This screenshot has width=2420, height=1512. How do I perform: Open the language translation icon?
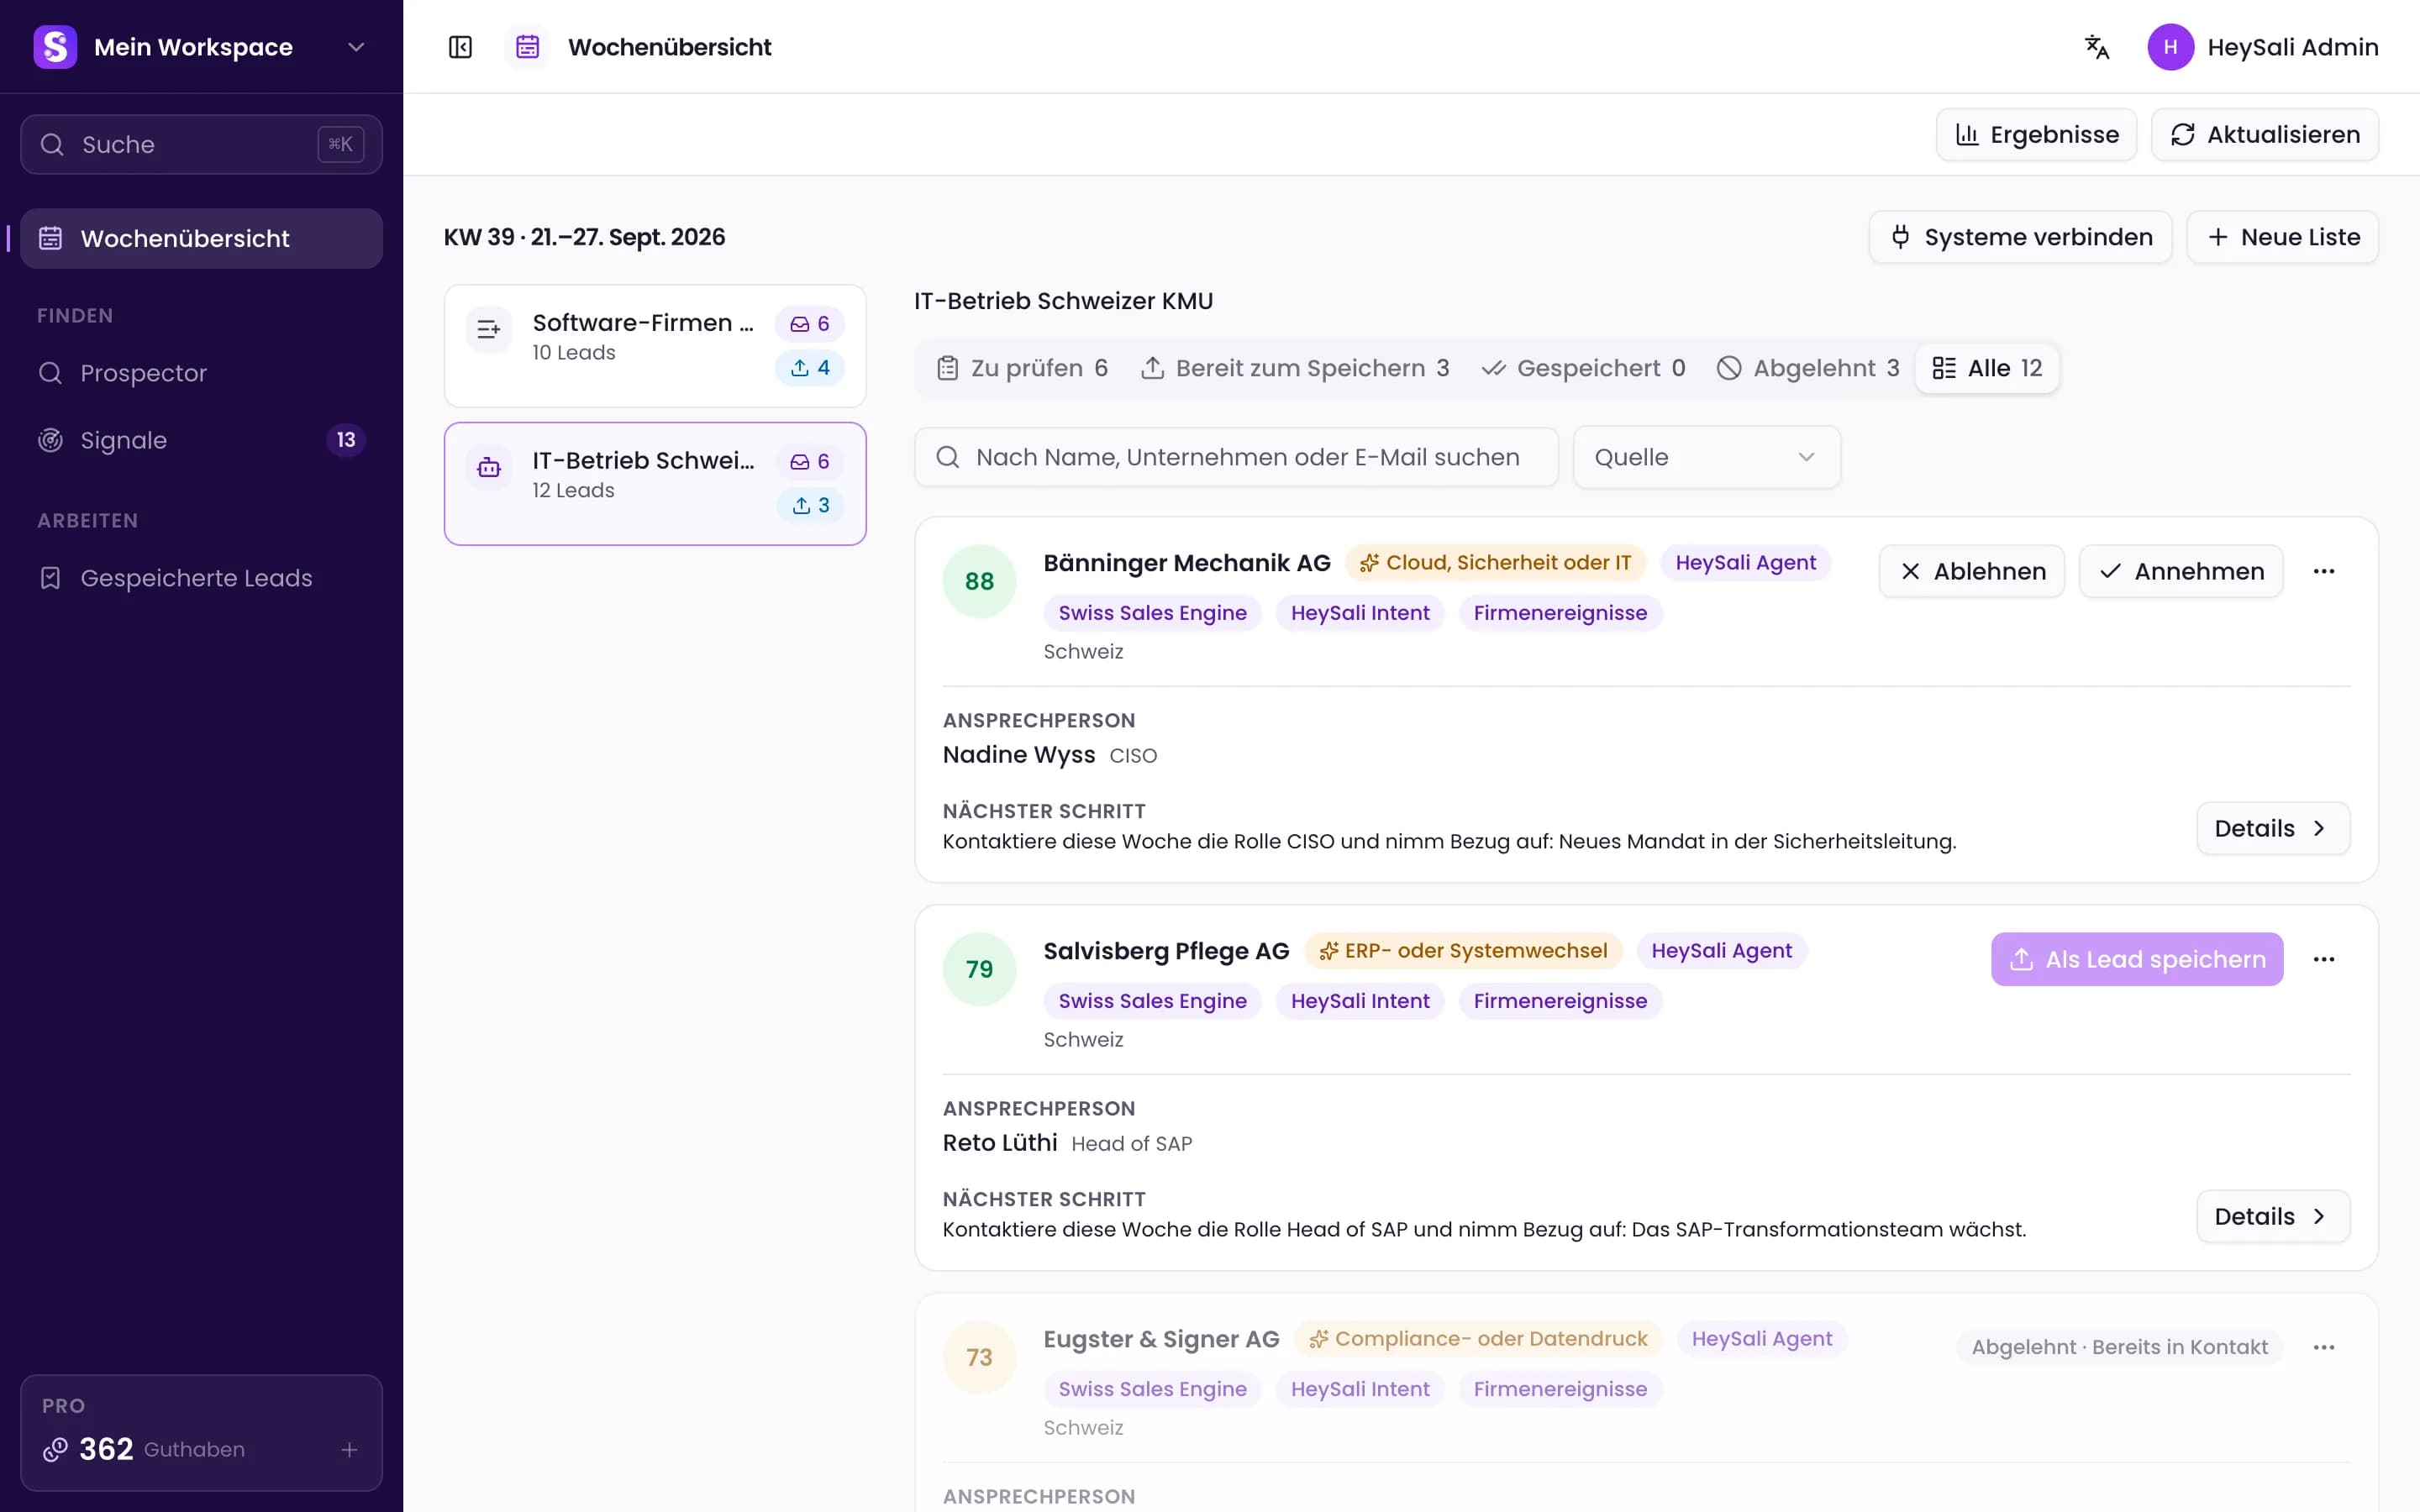click(2097, 47)
